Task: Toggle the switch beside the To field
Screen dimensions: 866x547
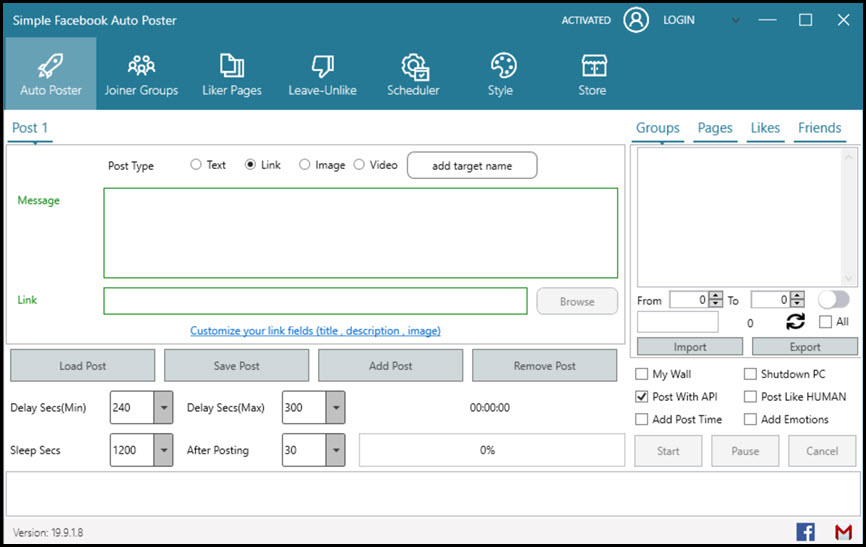Action: coord(833,299)
